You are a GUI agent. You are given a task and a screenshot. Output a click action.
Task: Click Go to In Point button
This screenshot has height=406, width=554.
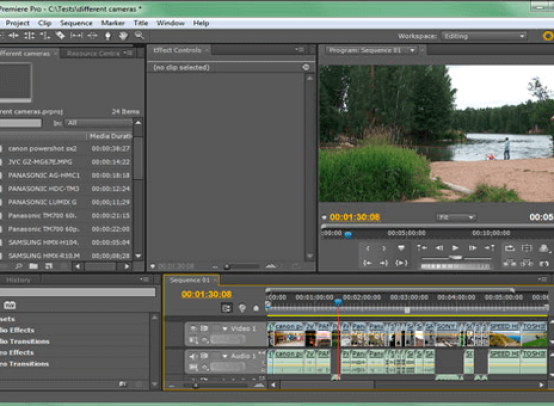(367, 263)
